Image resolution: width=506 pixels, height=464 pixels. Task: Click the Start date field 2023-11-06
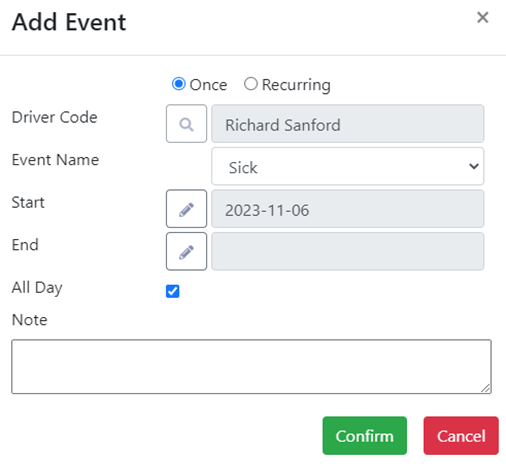pyautogui.click(x=348, y=209)
